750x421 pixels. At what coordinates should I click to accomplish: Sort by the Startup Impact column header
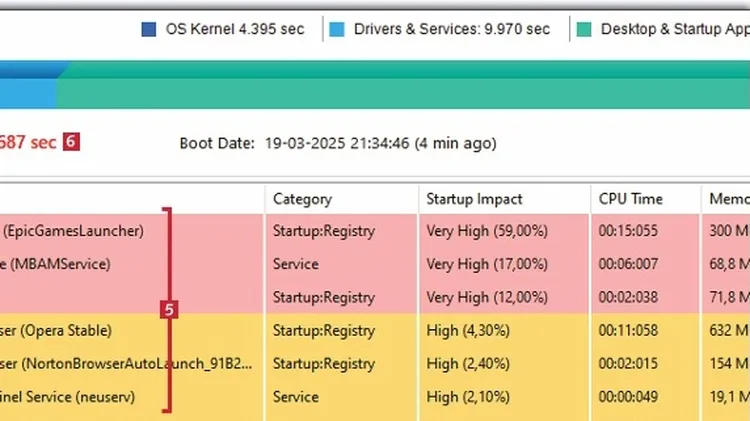coord(474,198)
